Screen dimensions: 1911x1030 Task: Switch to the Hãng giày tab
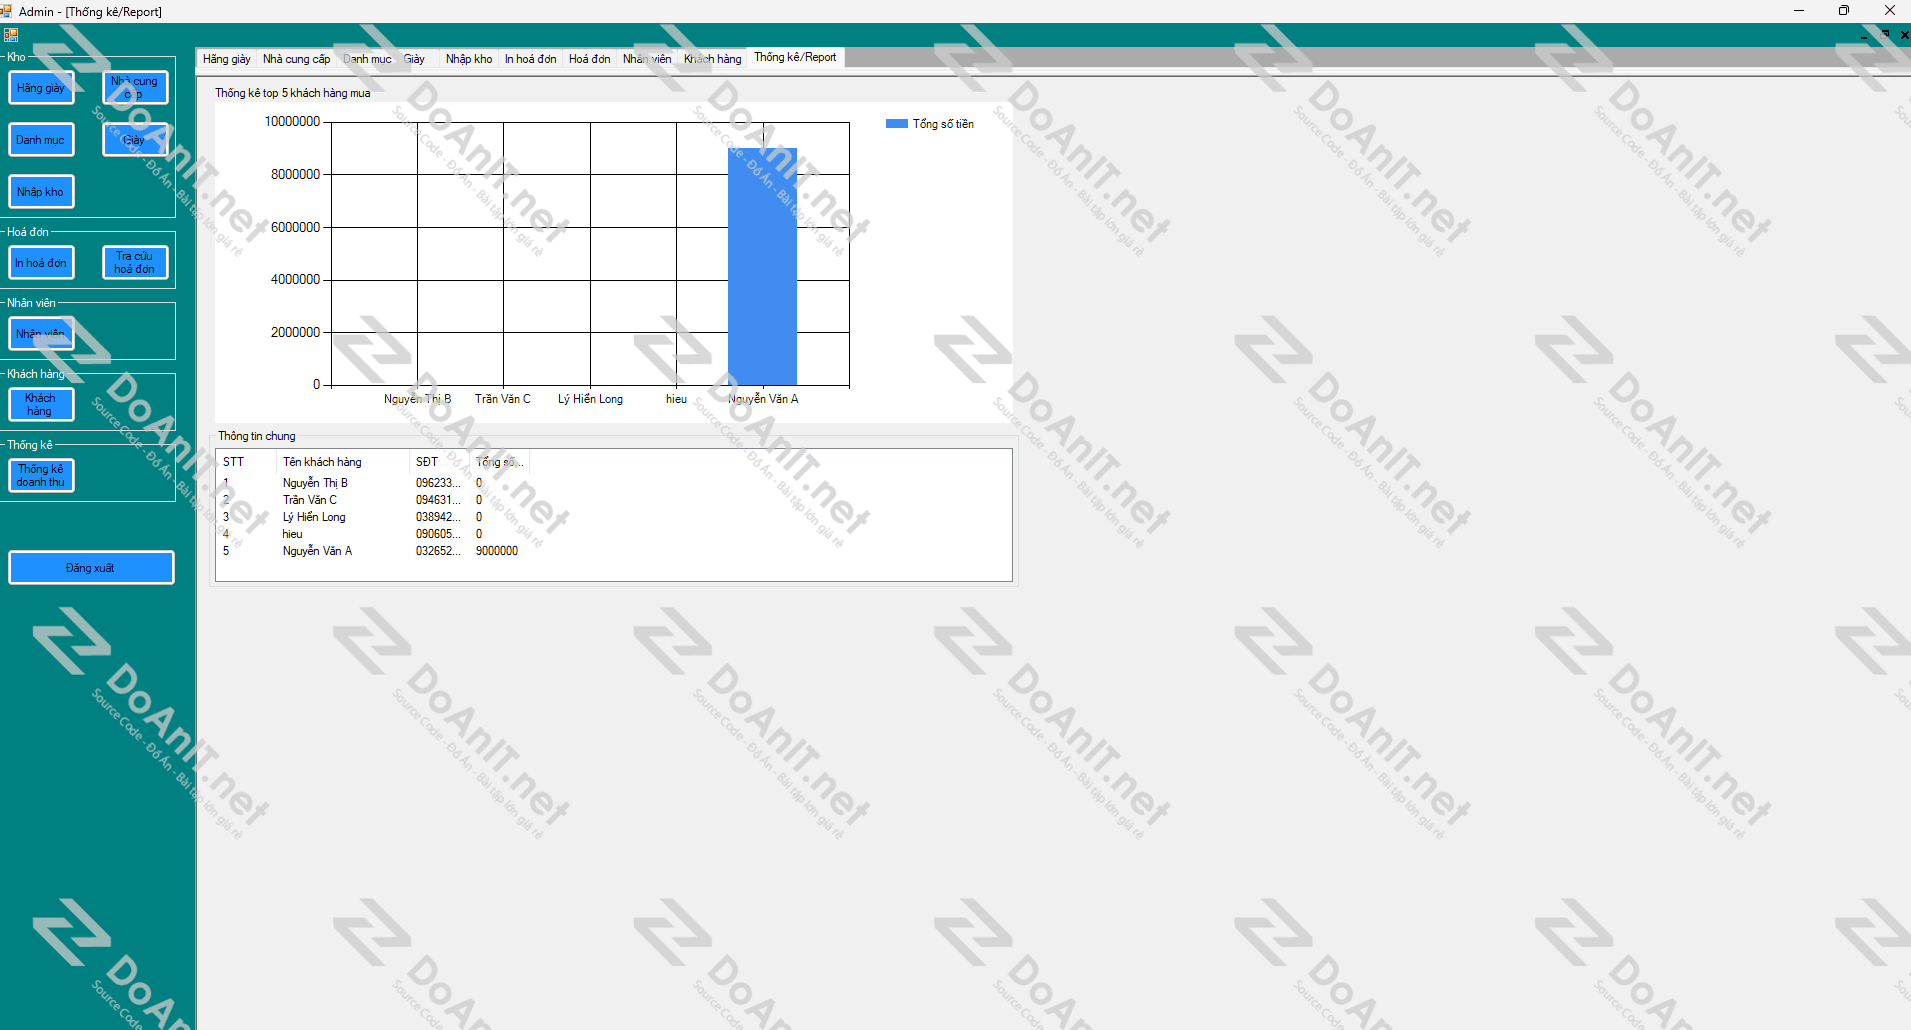[x=227, y=59]
